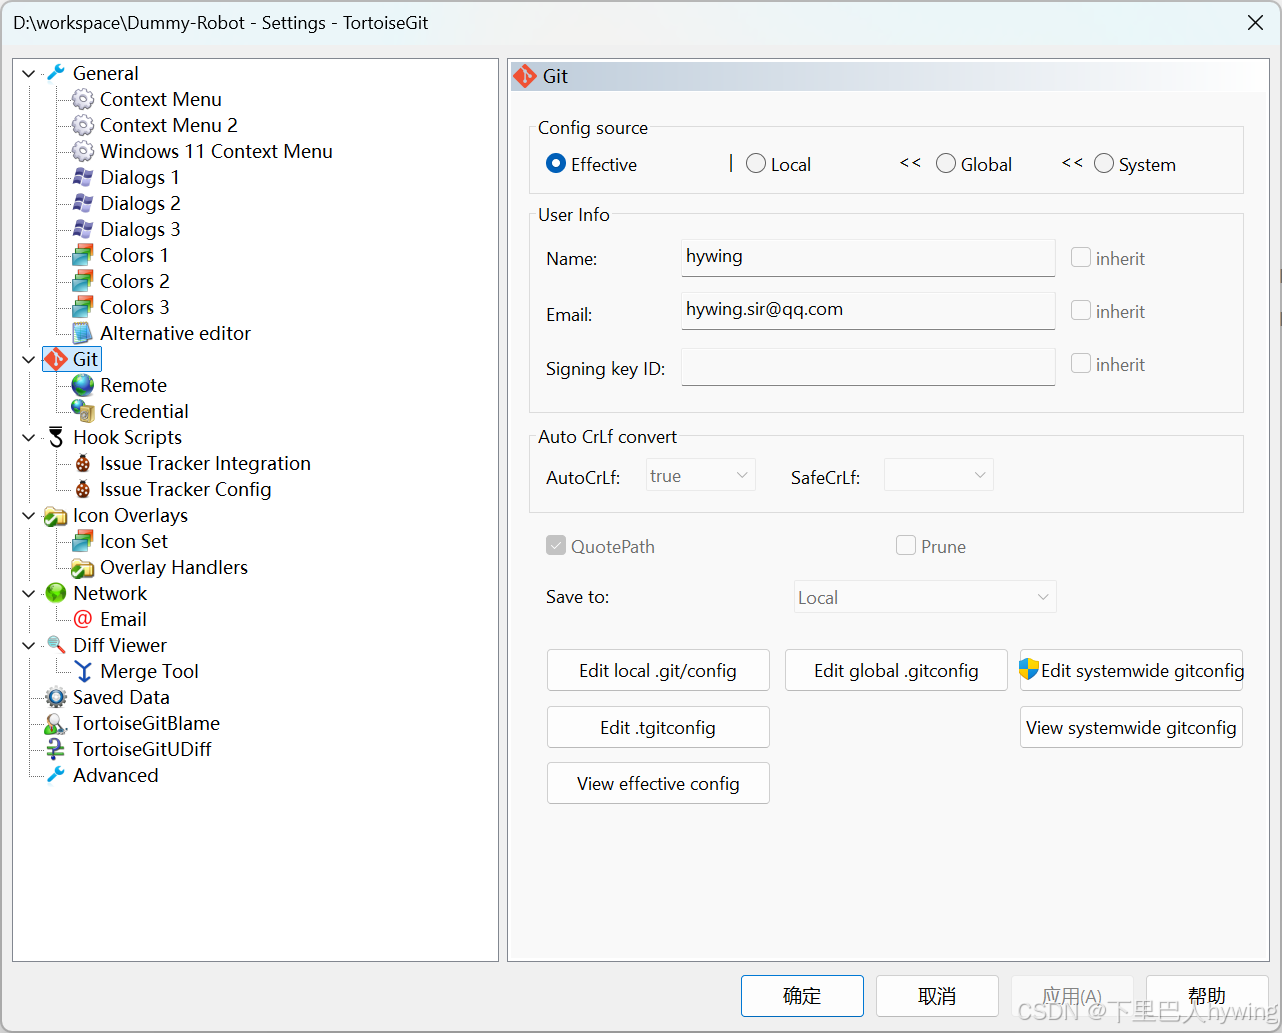The width and height of the screenshot is (1282, 1033).
Task: Collapse the Diff Viewer tree node
Action: pos(29,645)
